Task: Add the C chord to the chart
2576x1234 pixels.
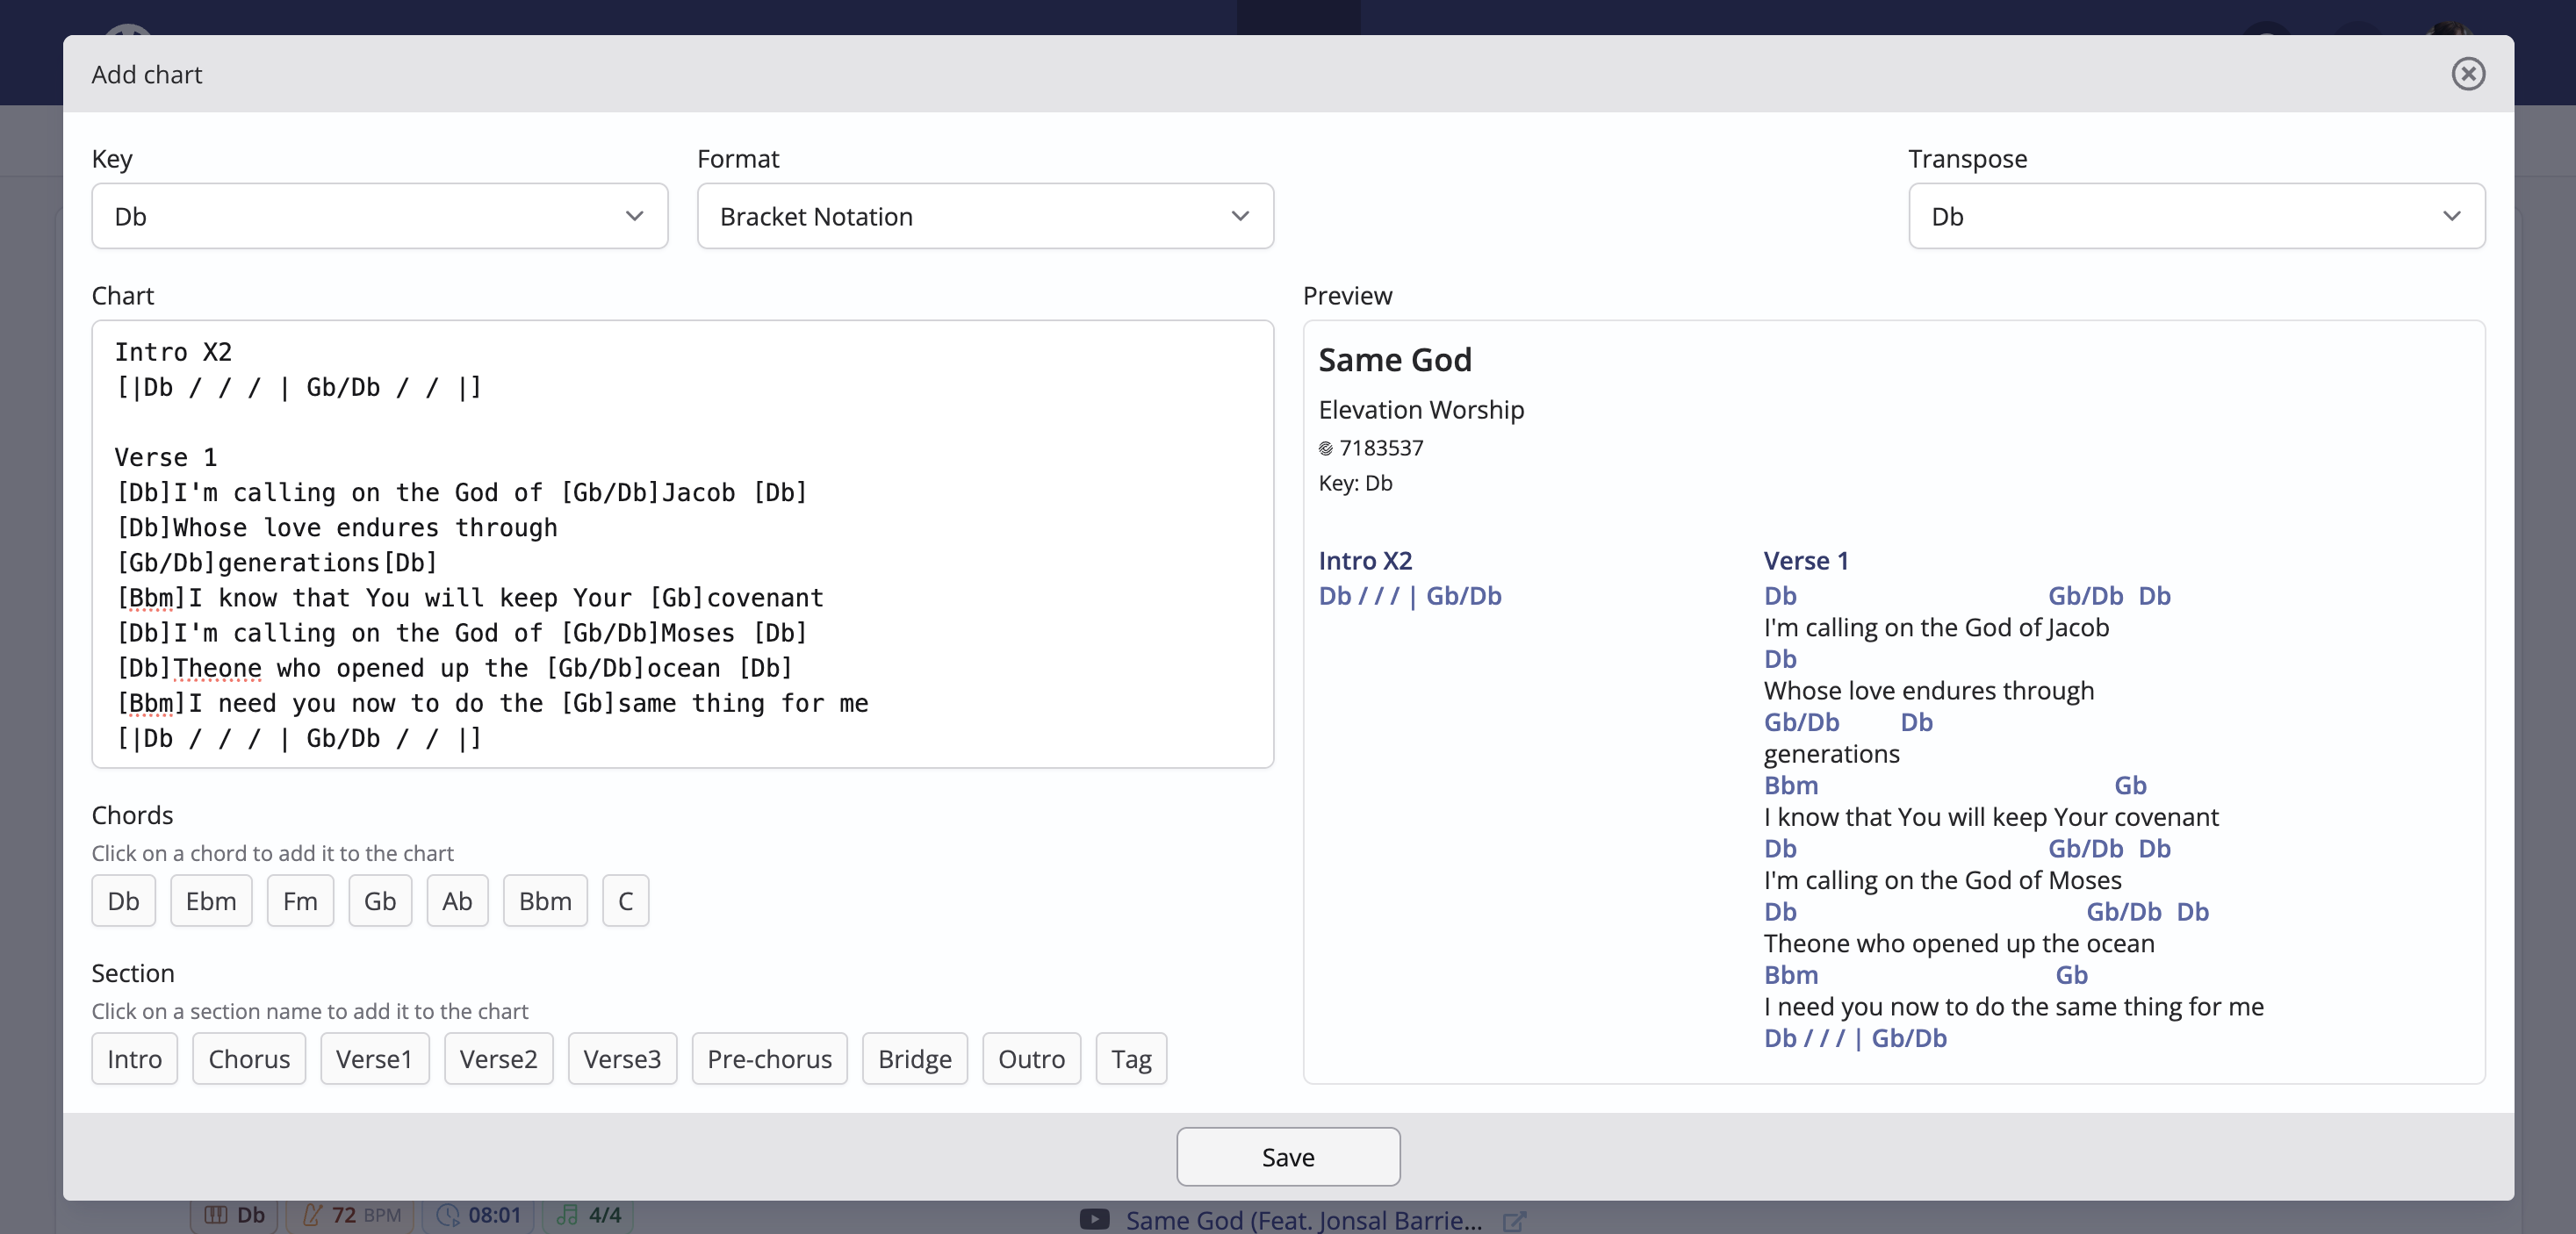Action: [x=625, y=901]
